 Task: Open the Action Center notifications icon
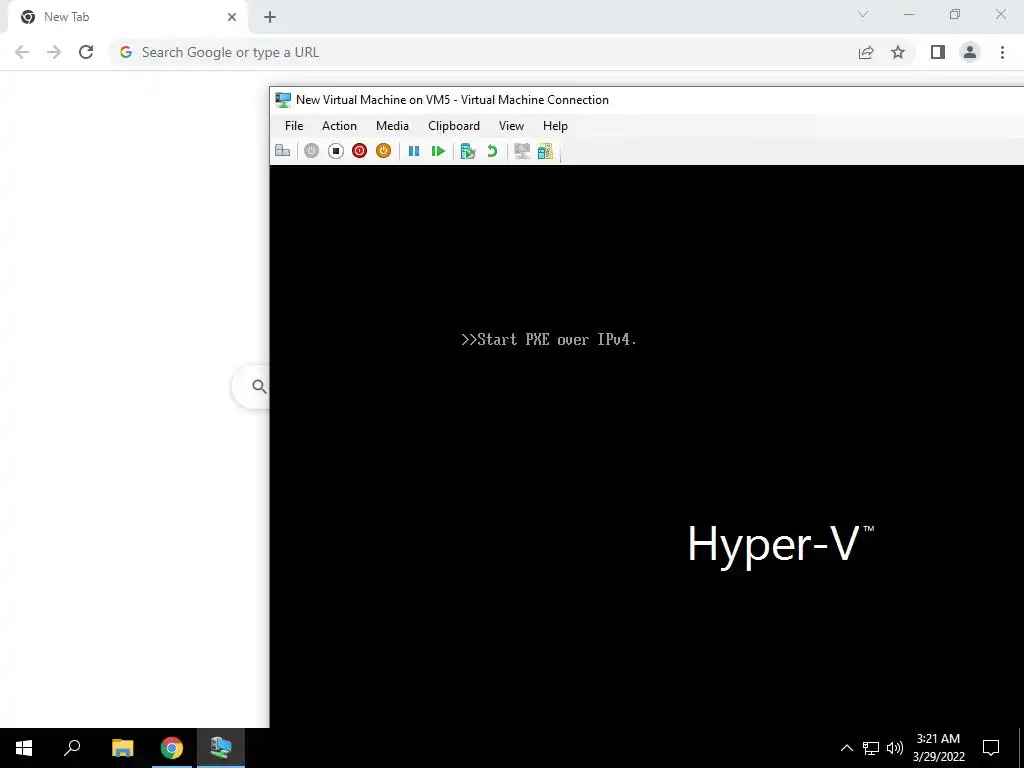pos(991,748)
